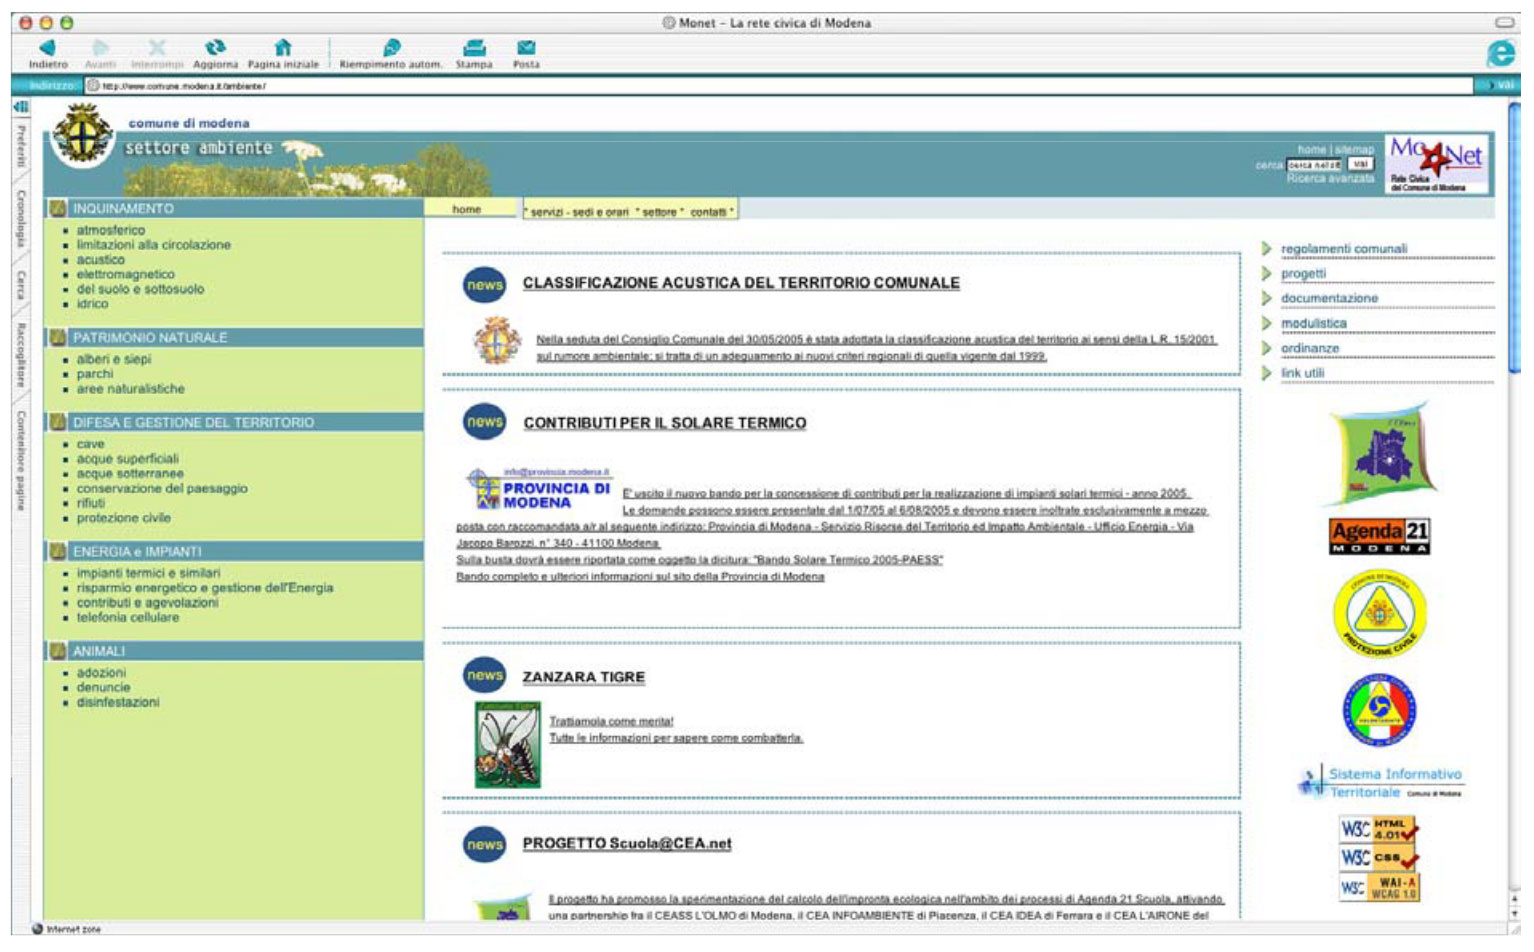Click the volunteer emblem with the Italian flag
Image resolution: width=1534 pixels, height=952 pixels.
pos(1379,709)
